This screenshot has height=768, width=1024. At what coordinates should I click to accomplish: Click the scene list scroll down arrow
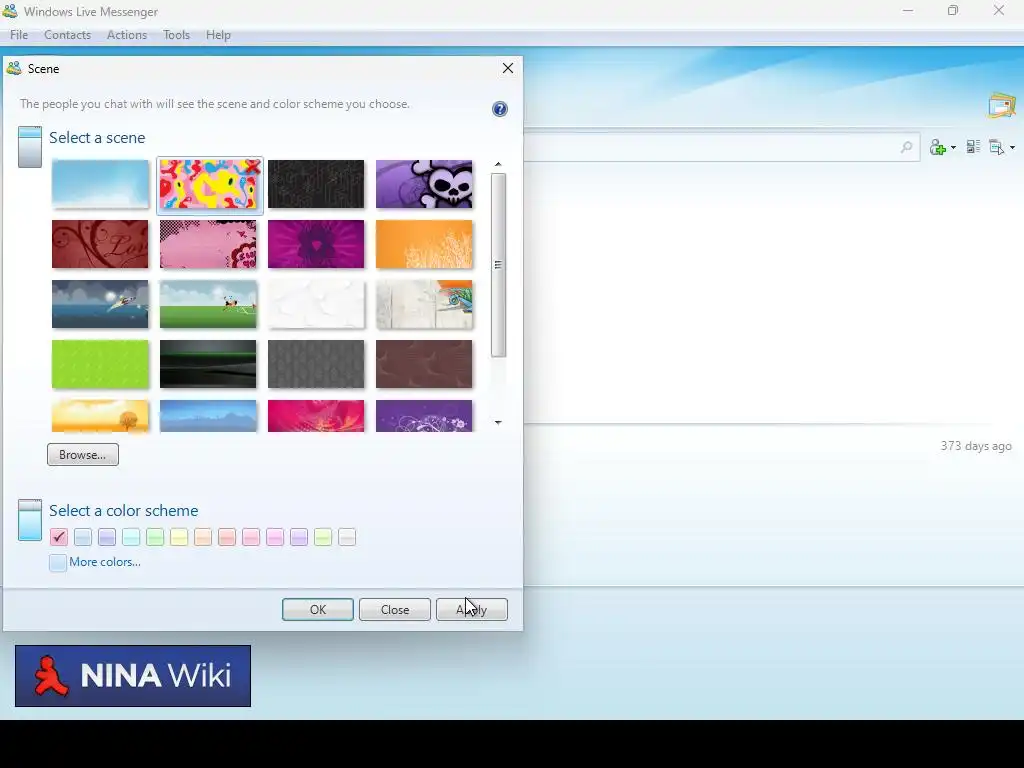(x=498, y=423)
